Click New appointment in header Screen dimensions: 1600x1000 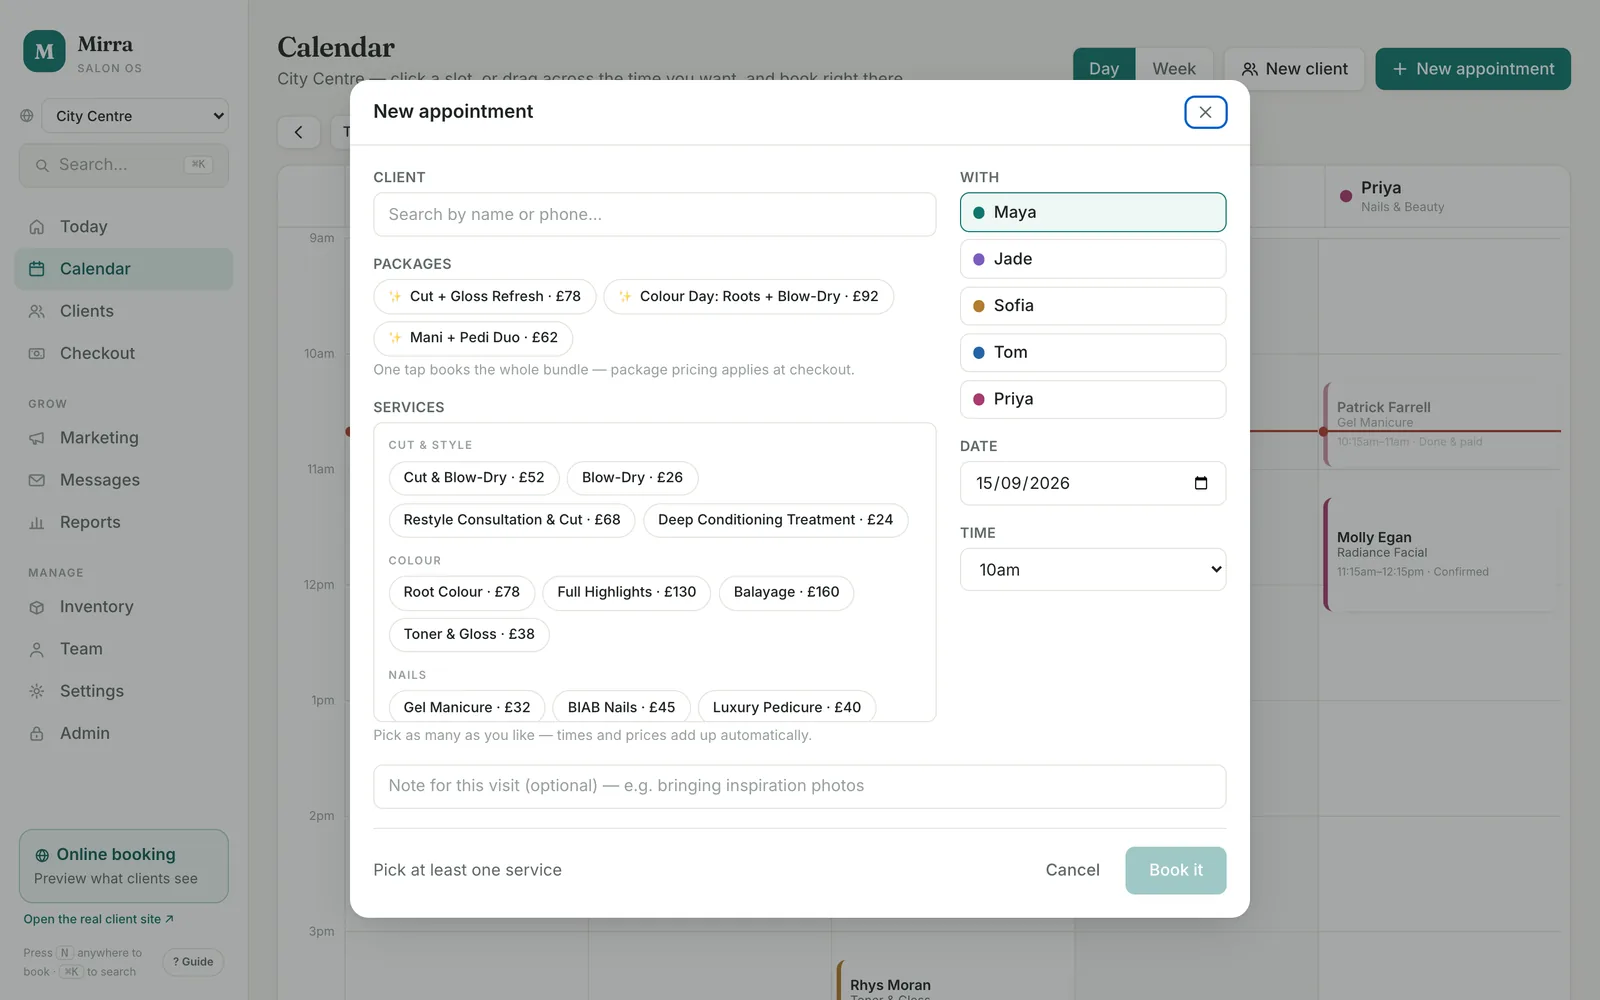click(1473, 69)
